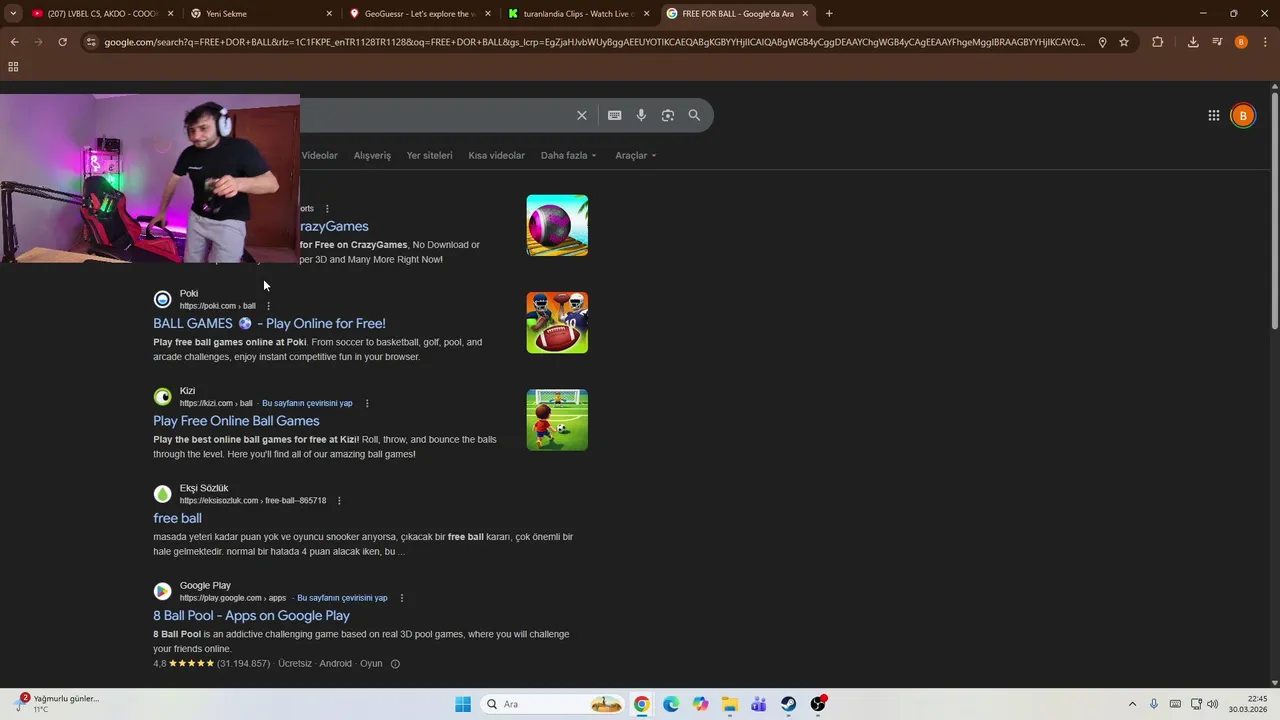This screenshot has height=720, width=1280.
Task: Open the Chrome three-dot menu
Action: click(1266, 42)
